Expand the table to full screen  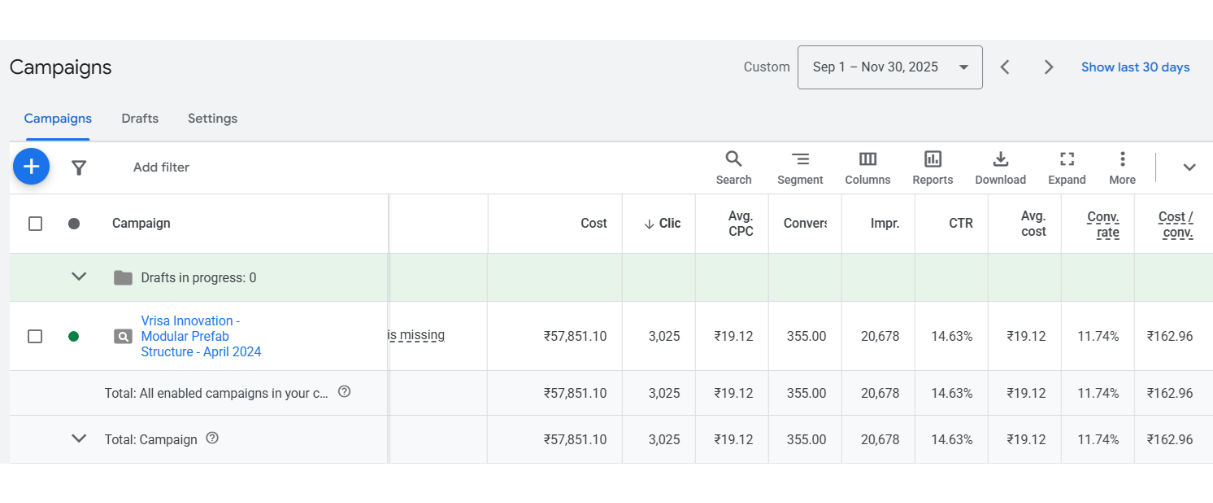pyautogui.click(x=1067, y=167)
